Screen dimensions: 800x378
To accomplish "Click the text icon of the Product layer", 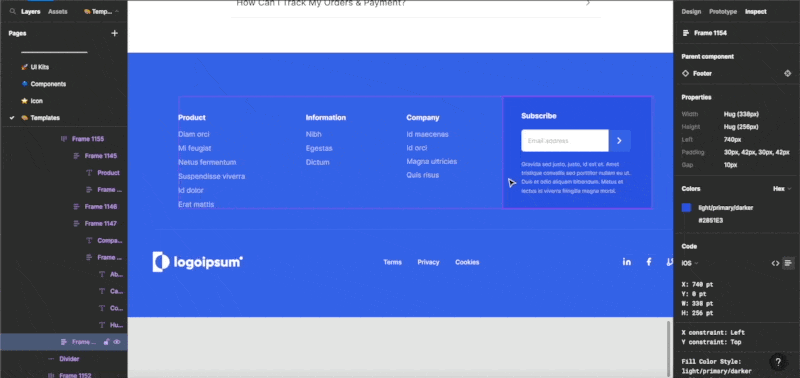I will [89, 172].
